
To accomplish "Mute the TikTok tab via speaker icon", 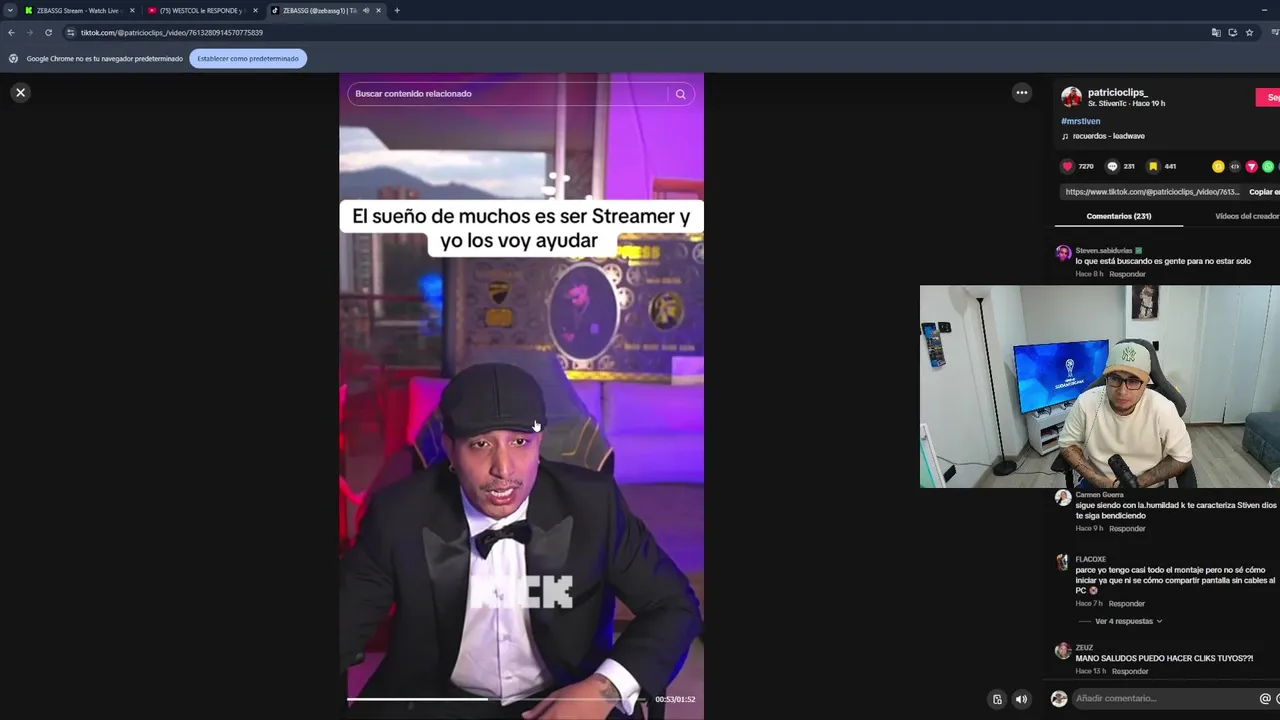I will 365,10.
